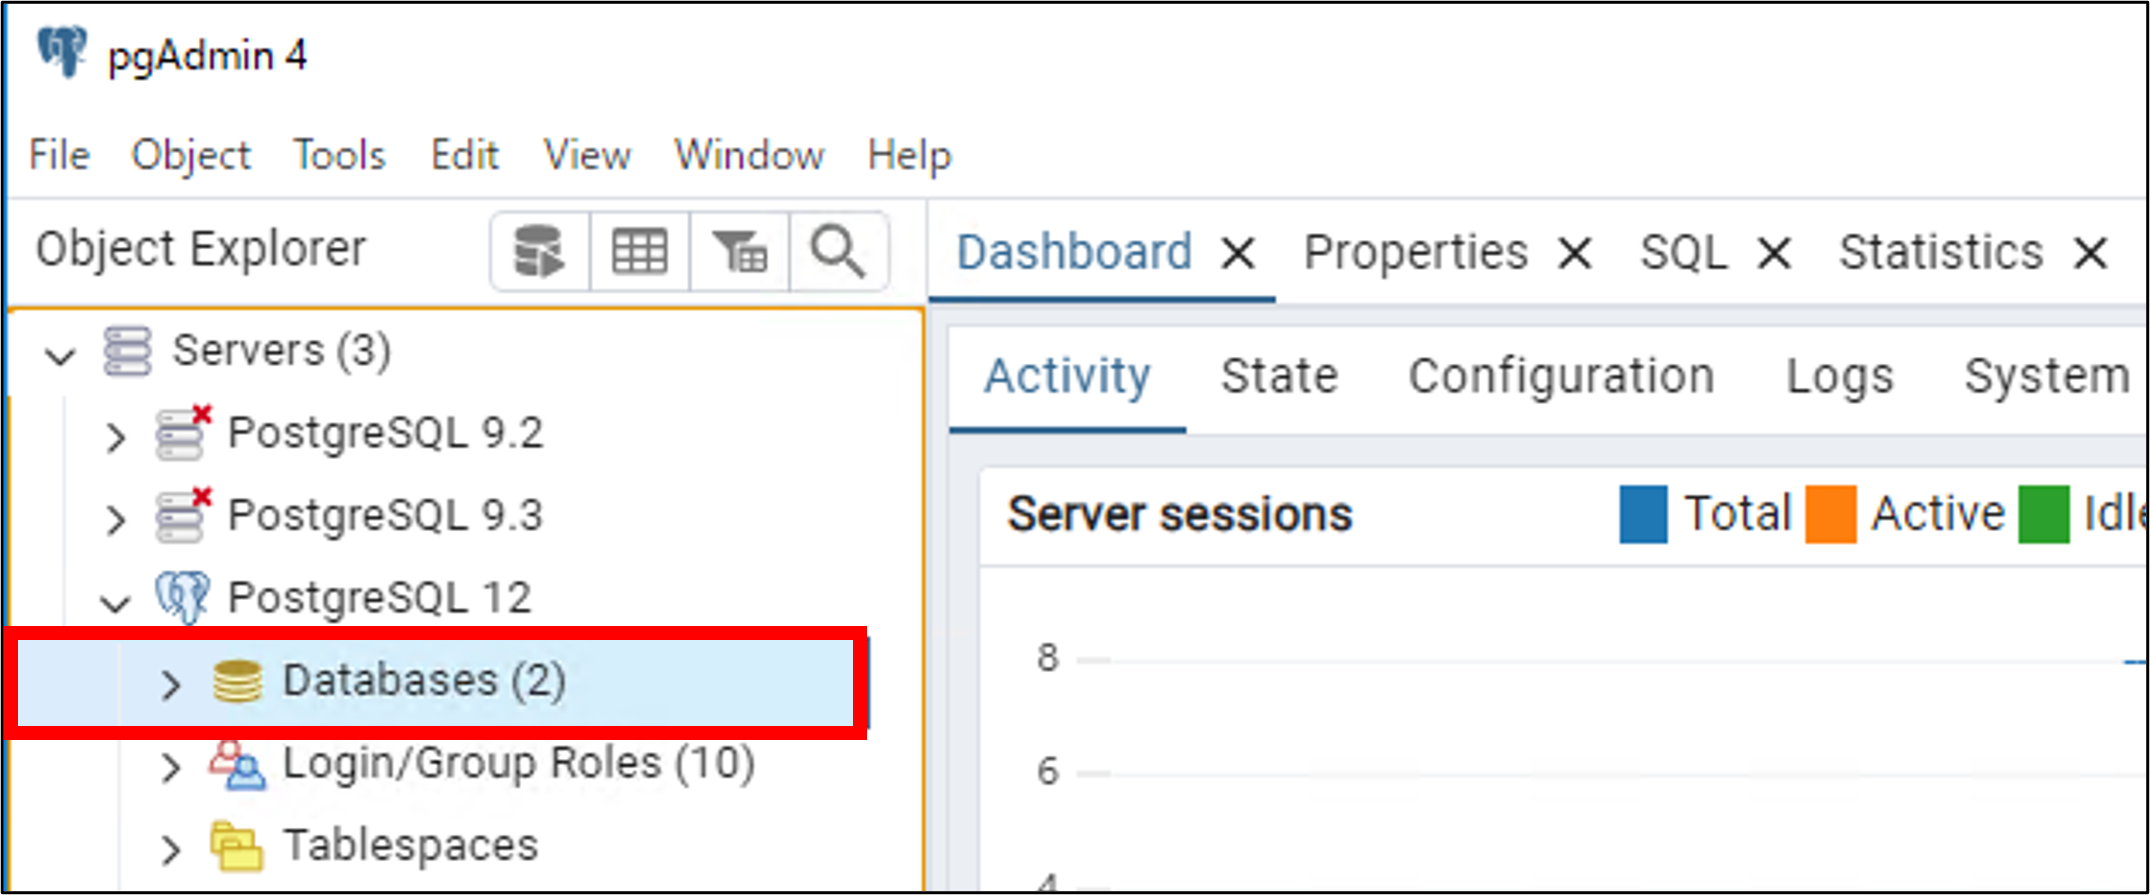Click the orange Active legend swatch
The width and height of the screenshot is (2150, 895).
(x=1830, y=514)
